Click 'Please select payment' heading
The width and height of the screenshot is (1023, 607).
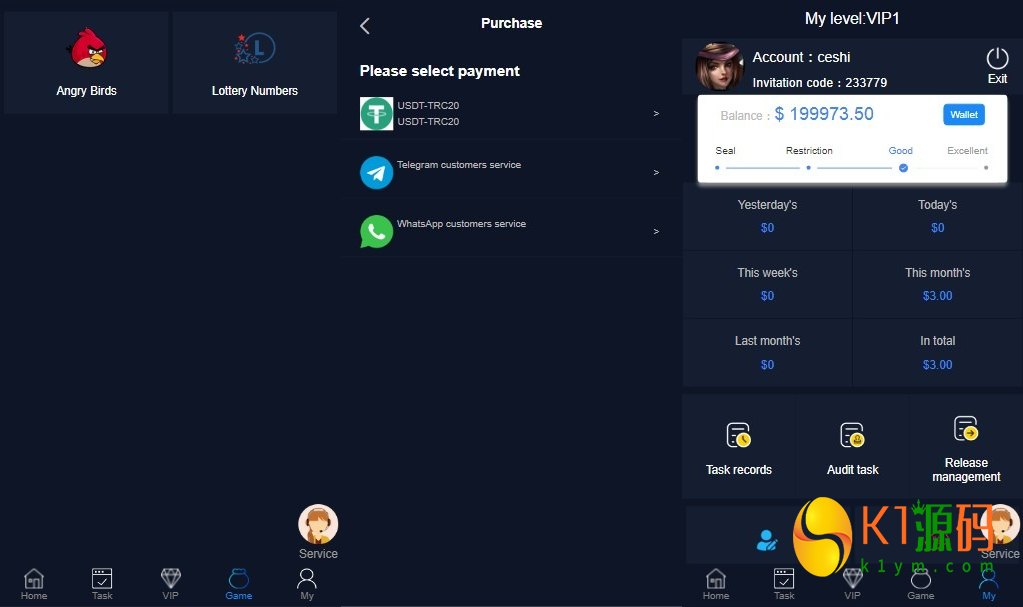(x=440, y=70)
